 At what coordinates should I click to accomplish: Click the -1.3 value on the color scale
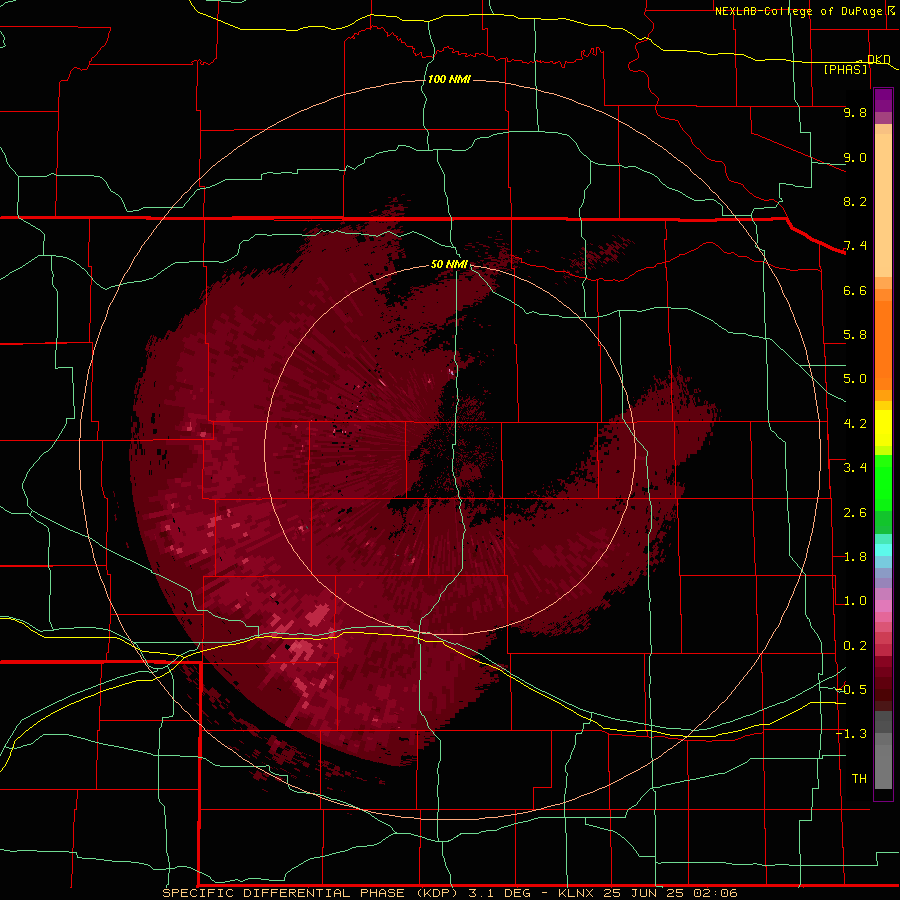coord(851,734)
